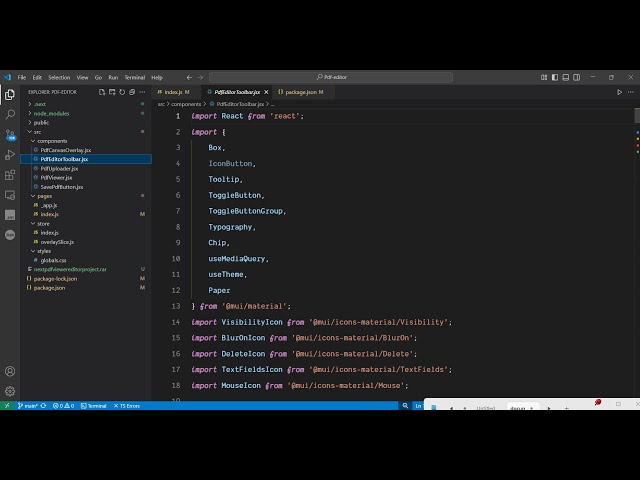Click the main branch indicator in status bar

[x=27, y=406]
